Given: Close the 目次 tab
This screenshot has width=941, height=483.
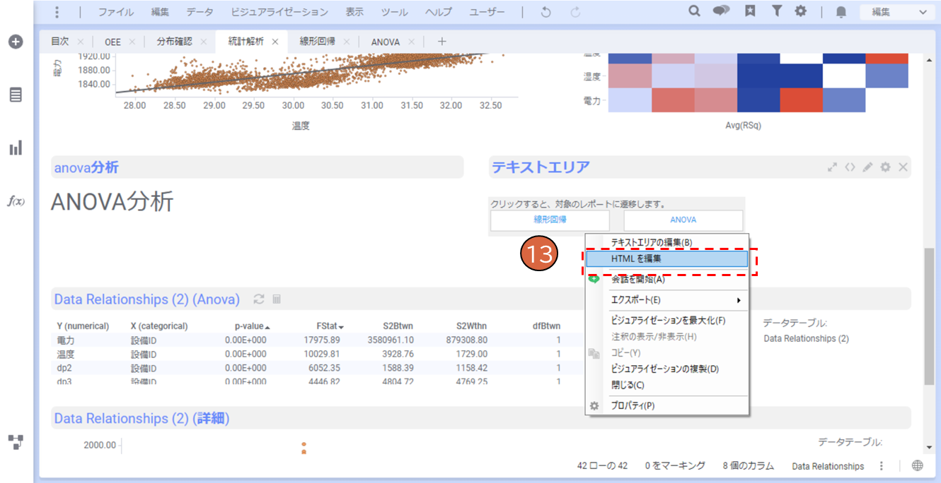Looking at the screenshot, I should [x=80, y=42].
